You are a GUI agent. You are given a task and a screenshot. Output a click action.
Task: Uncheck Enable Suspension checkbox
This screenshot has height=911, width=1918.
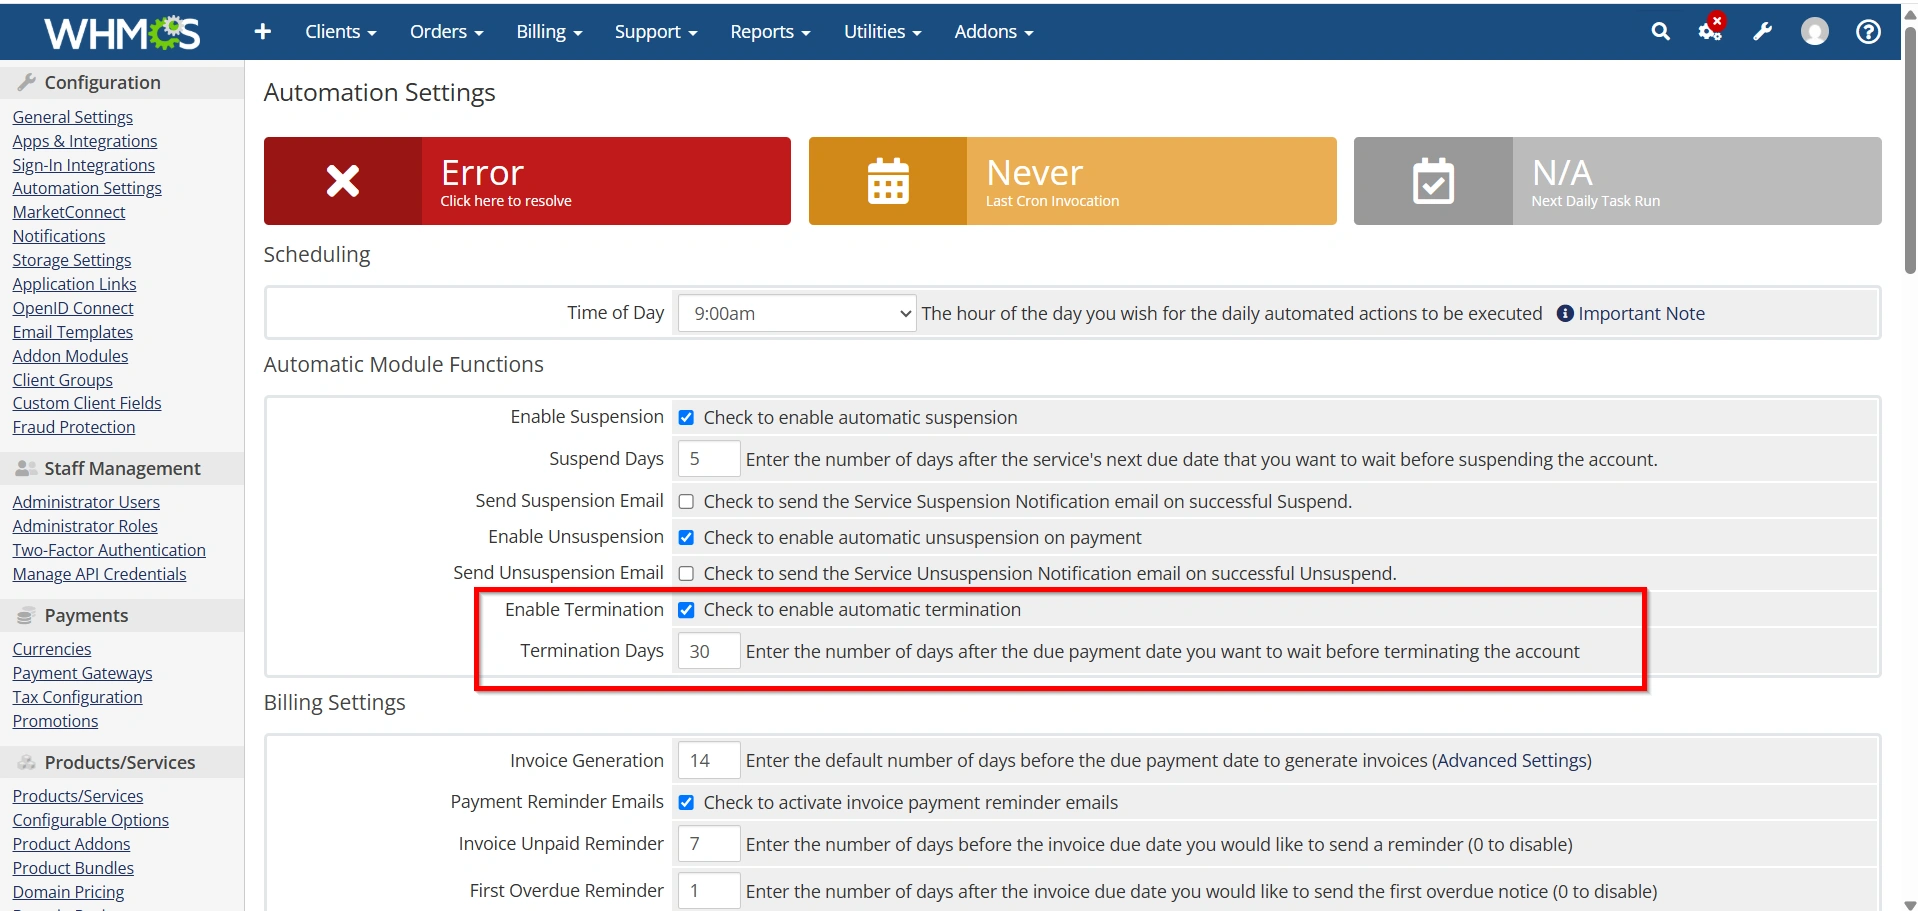(686, 418)
